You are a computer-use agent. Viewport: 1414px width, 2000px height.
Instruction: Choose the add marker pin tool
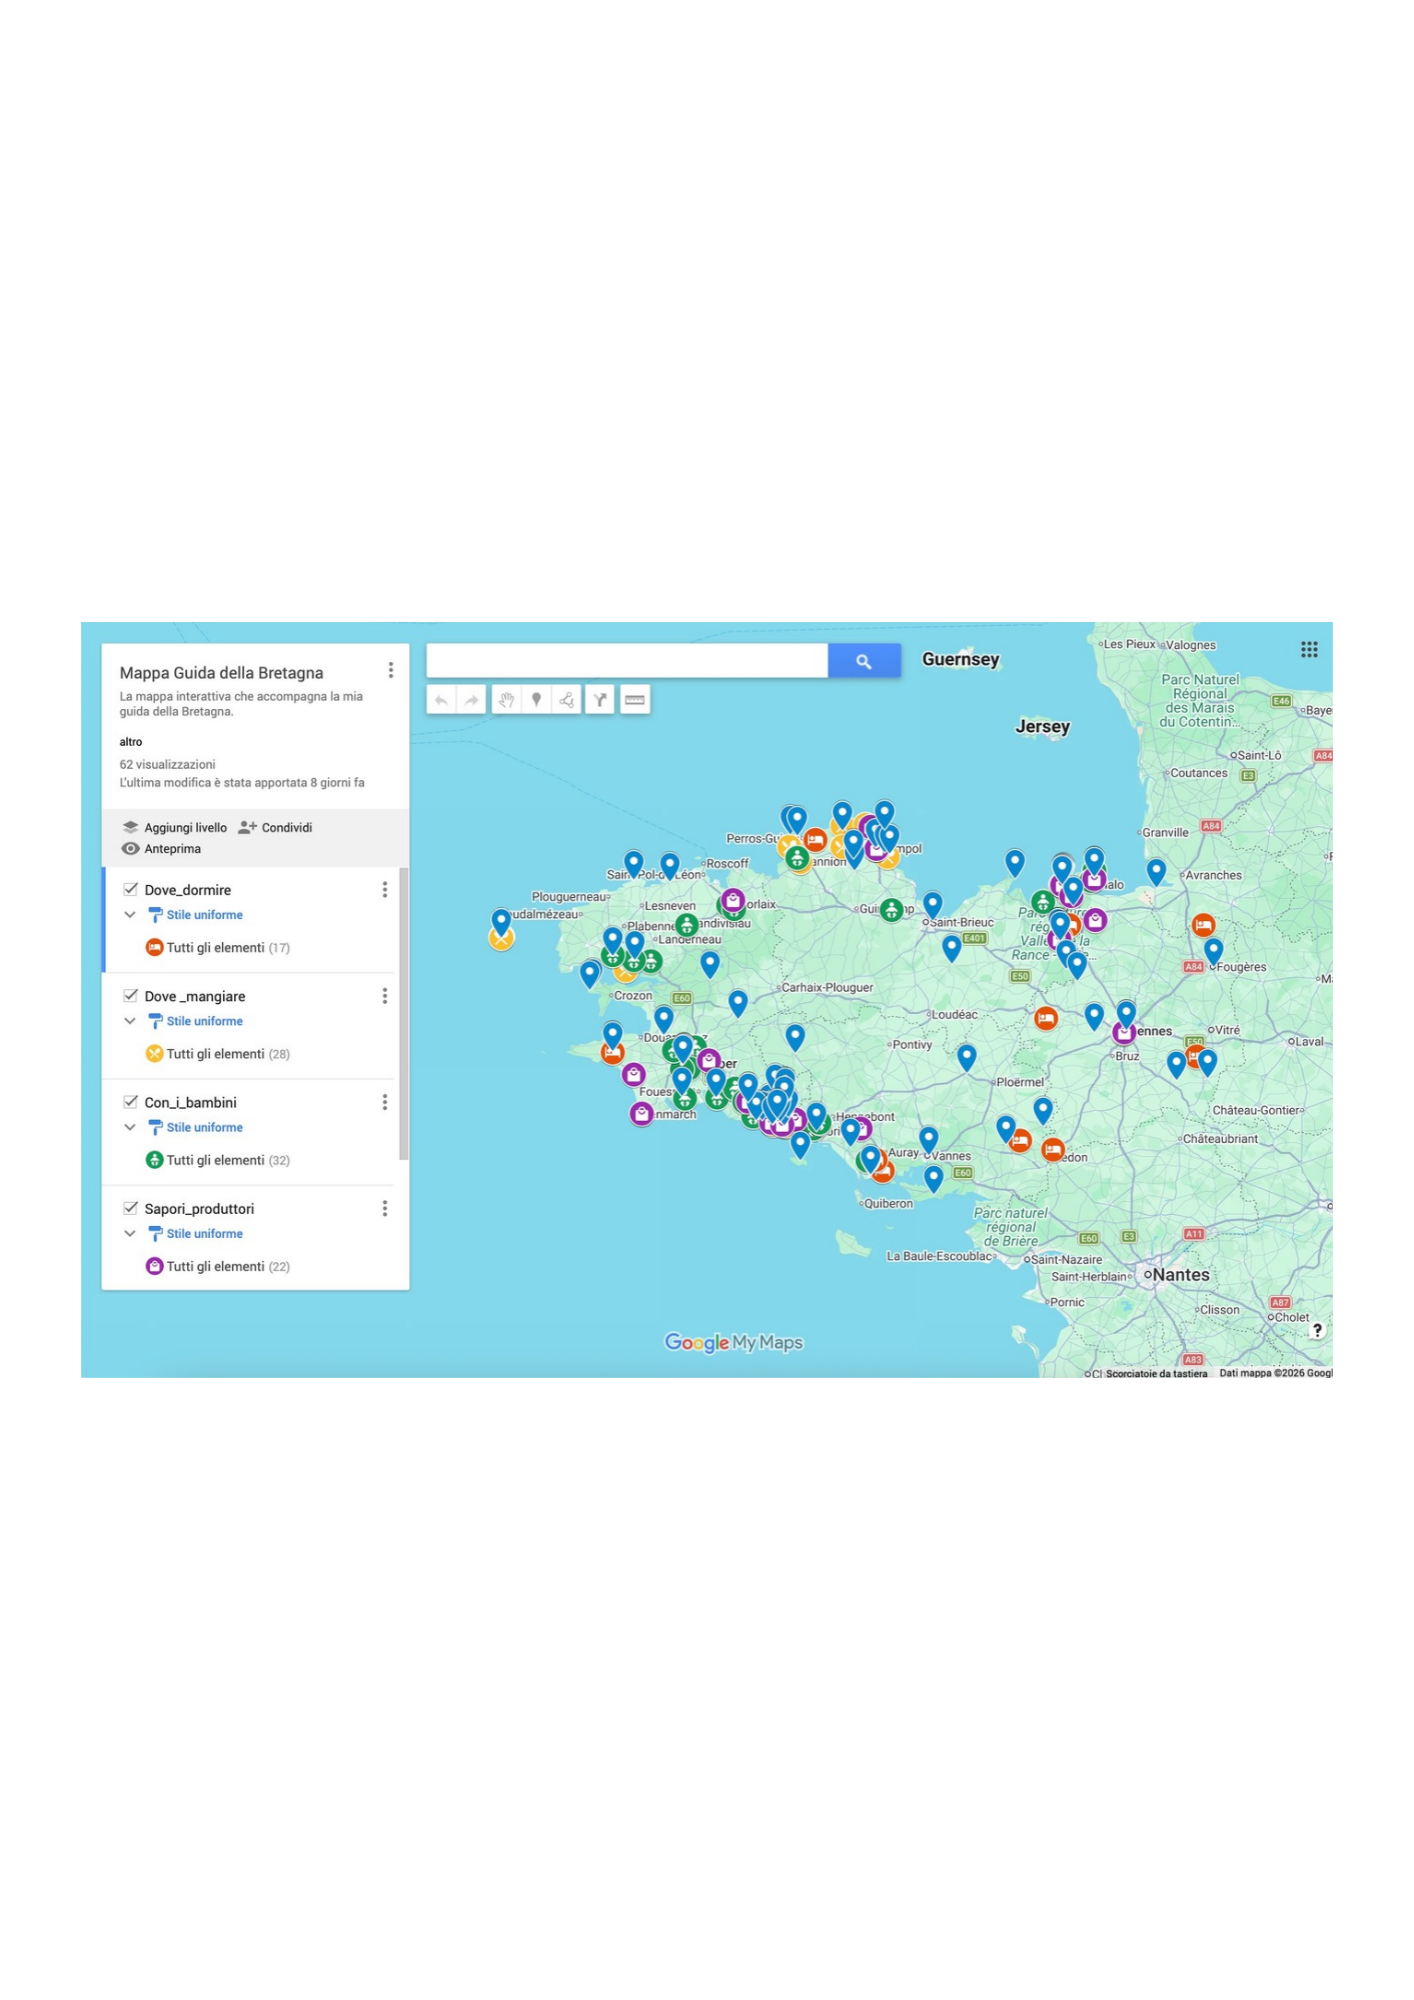[537, 700]
